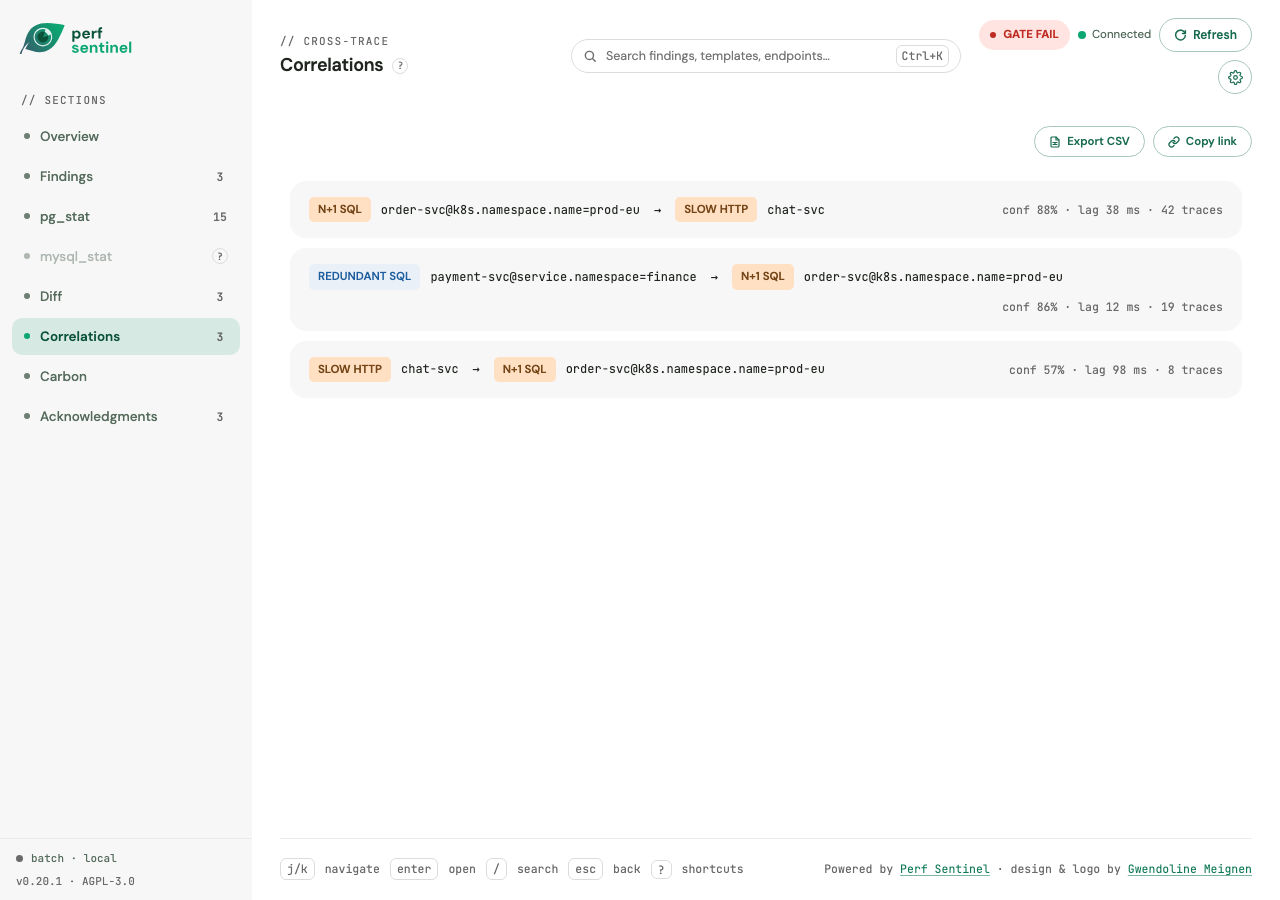Click the N+1 SQL tag in the 8 traces row
This screenshot has height=900, width=1280.
[x=525, y=369]
